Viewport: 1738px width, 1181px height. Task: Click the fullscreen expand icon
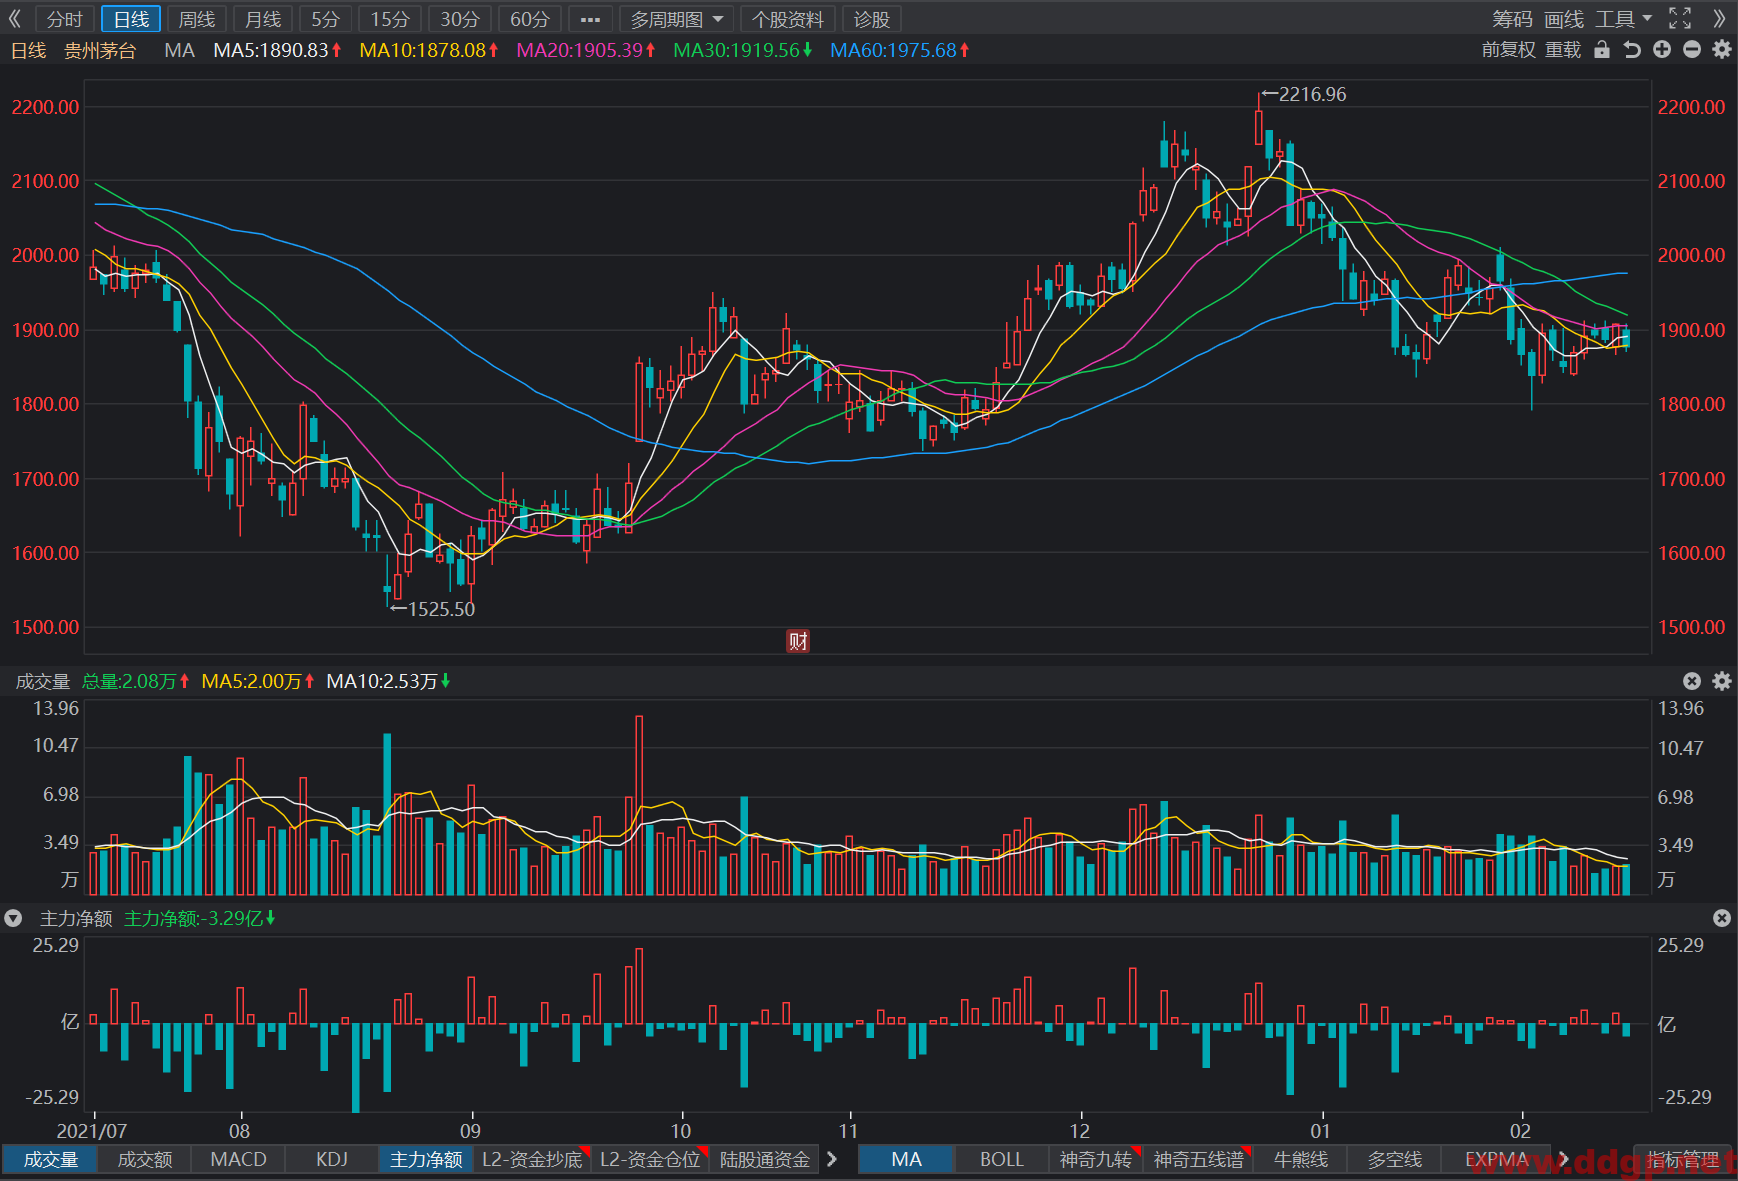point(1680,18)
